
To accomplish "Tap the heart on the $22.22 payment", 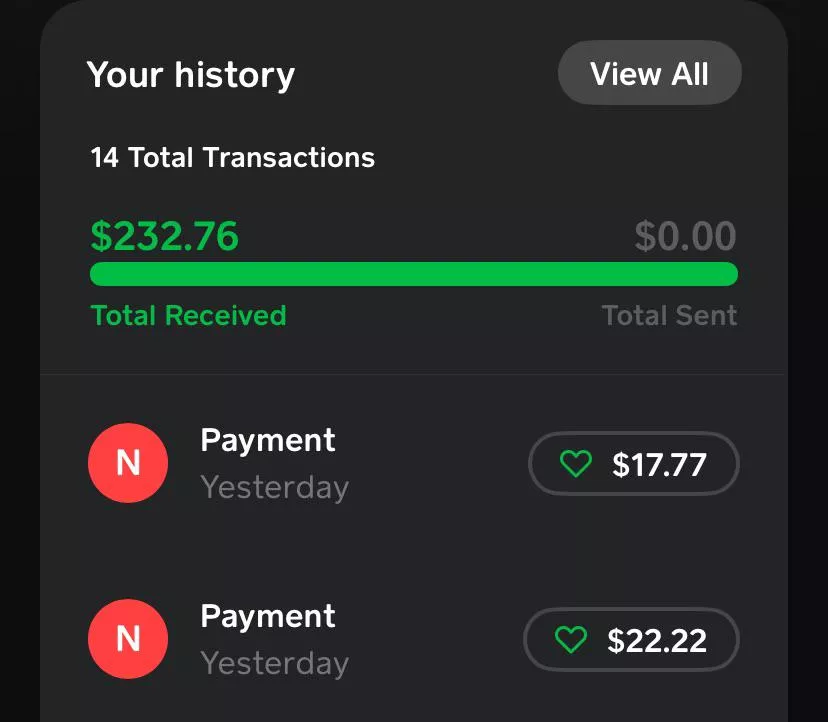I will coord(571,640).
